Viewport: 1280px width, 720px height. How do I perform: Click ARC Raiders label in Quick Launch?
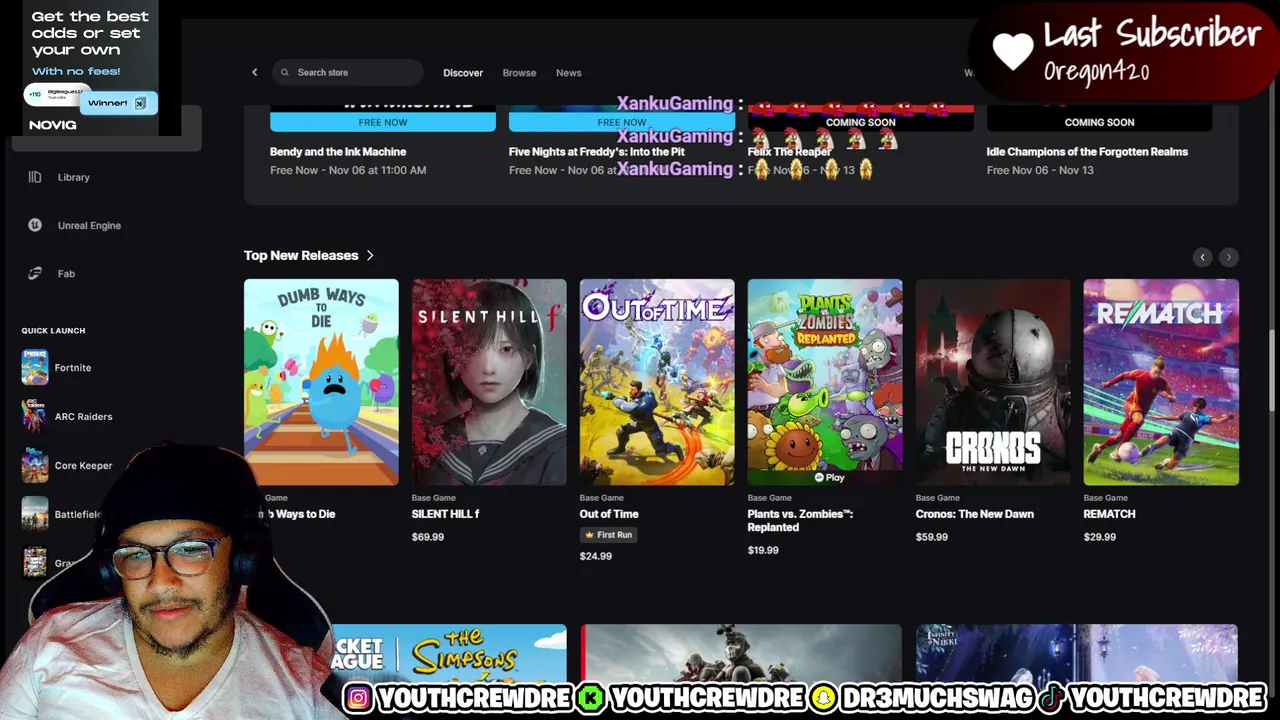pyautogui.click(x=84, y=416)
